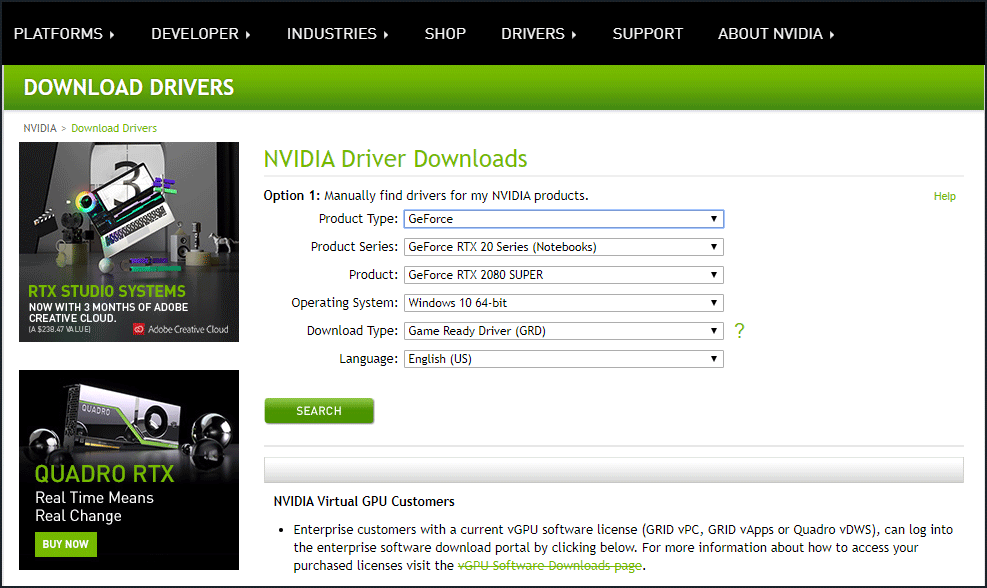Click the BUY NOW button in Quadro ad
The height and width of the screenshot is (588, 987).
(66, 544)
